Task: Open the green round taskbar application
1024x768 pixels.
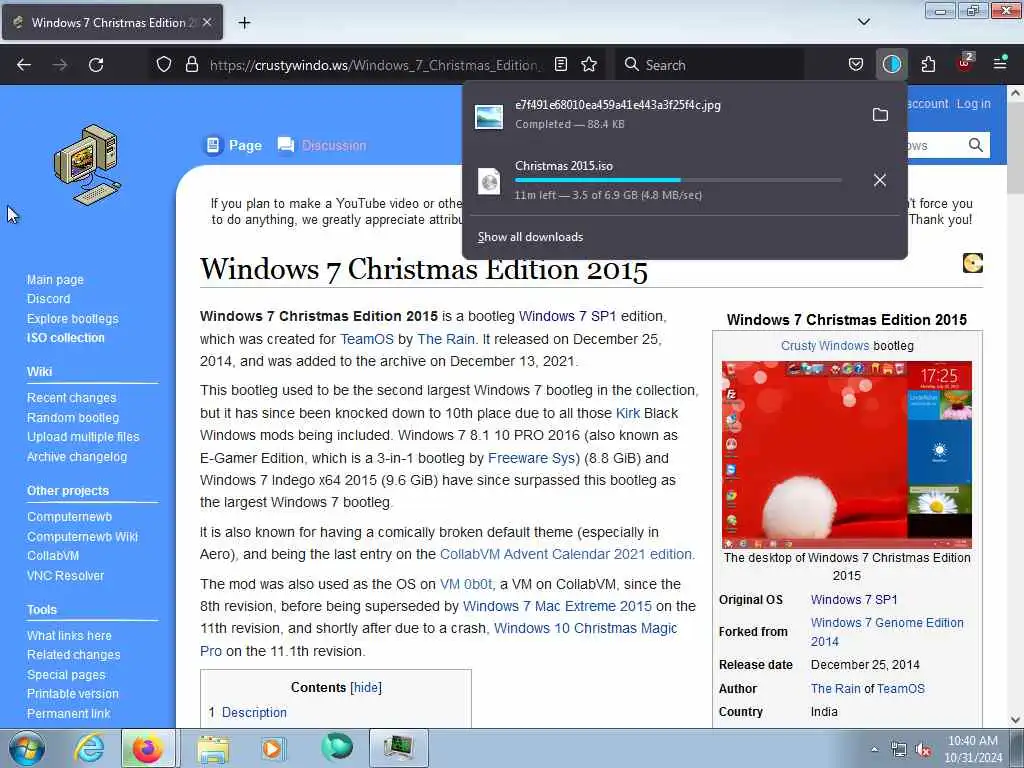Action: click(x=337, y=747)
